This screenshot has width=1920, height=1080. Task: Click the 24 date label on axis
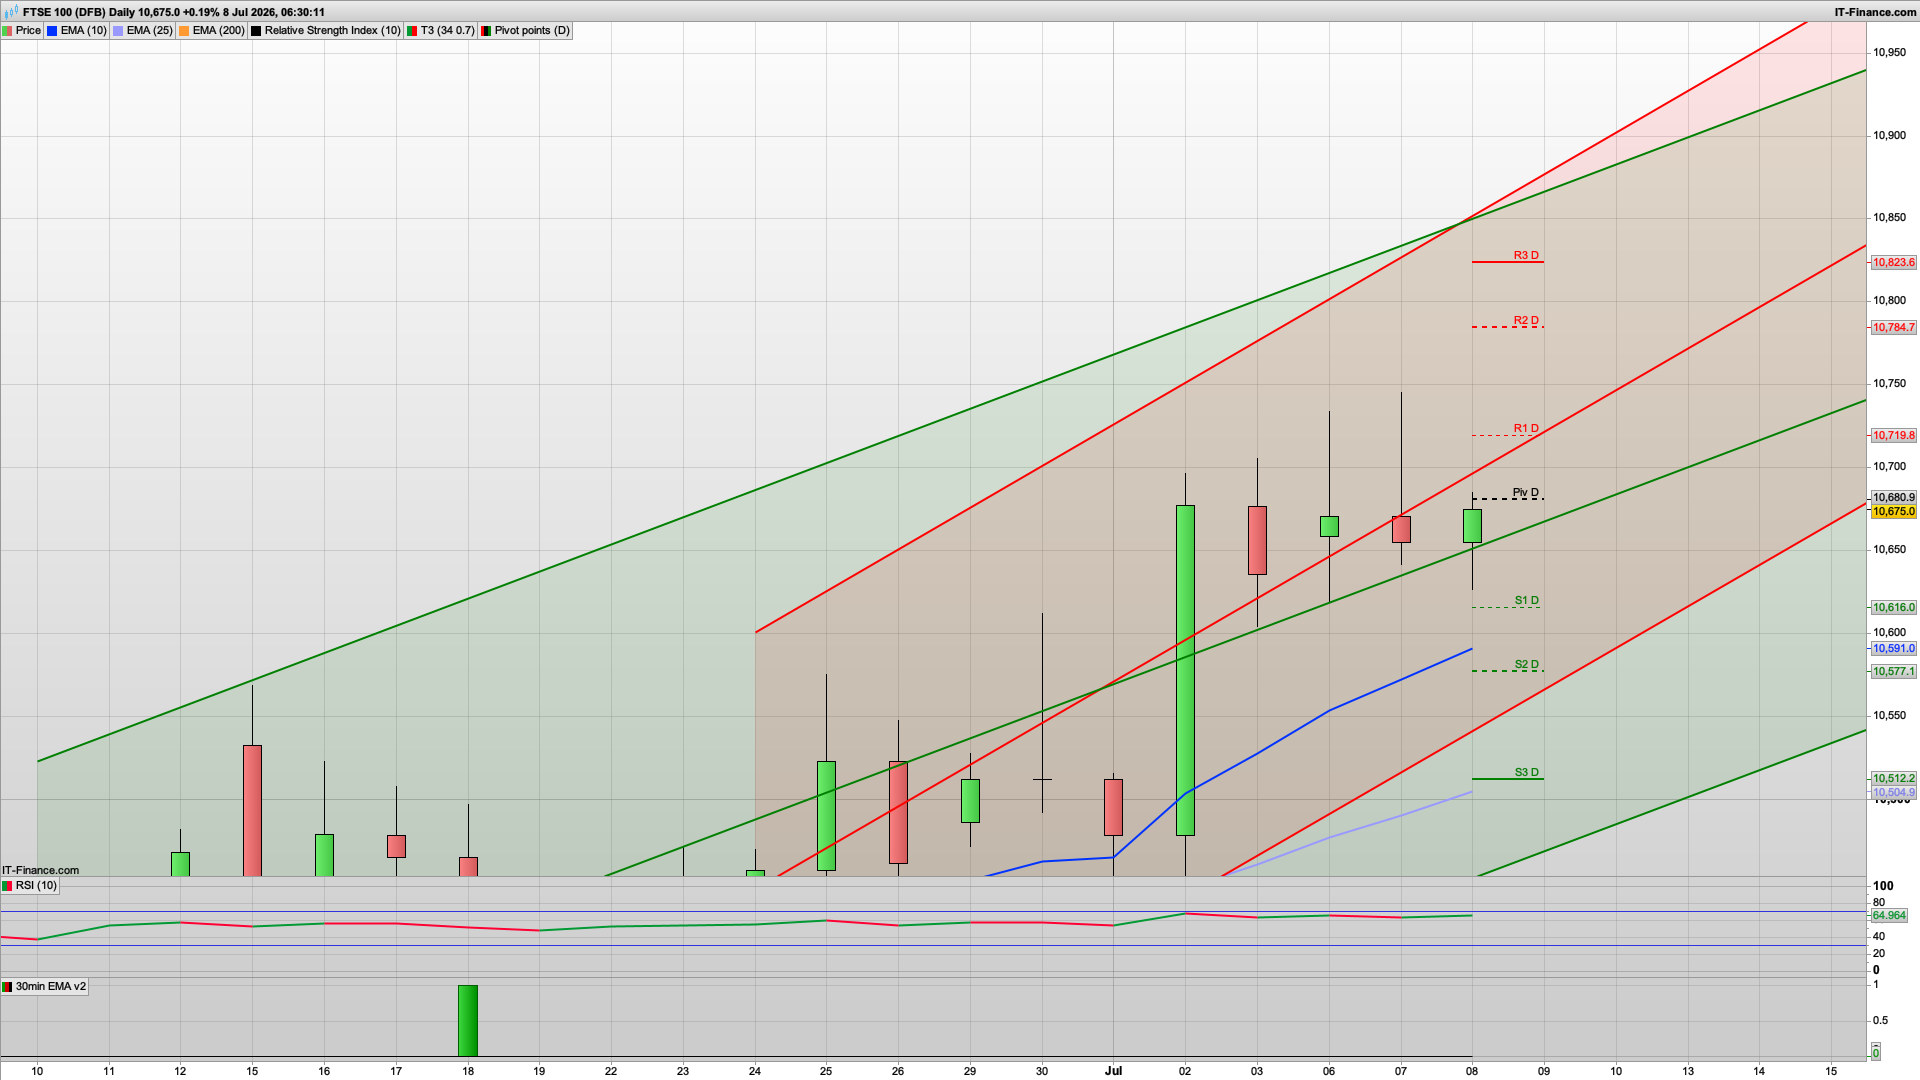pyautogui.click(x=755, y=1071)
